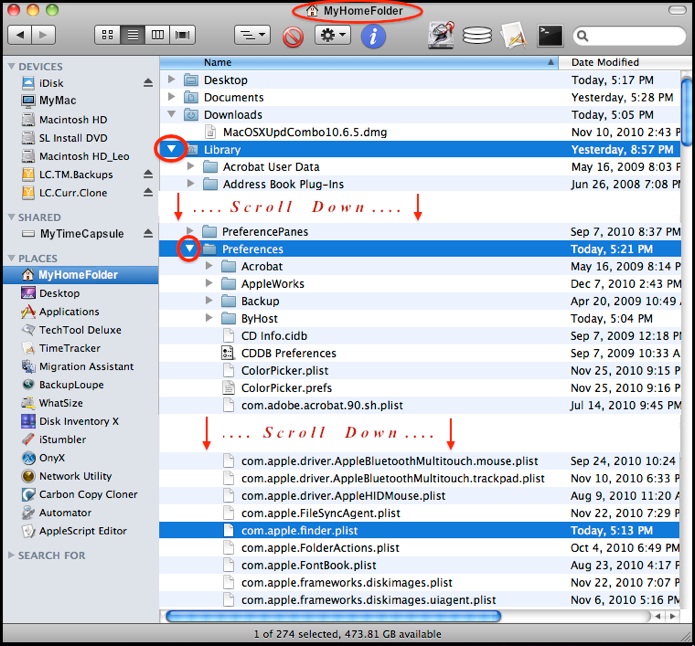The width and height of the screenshot is (695, 646).
Task: Collapse the SHARED sidebar section
Action: tap(12, 217)
